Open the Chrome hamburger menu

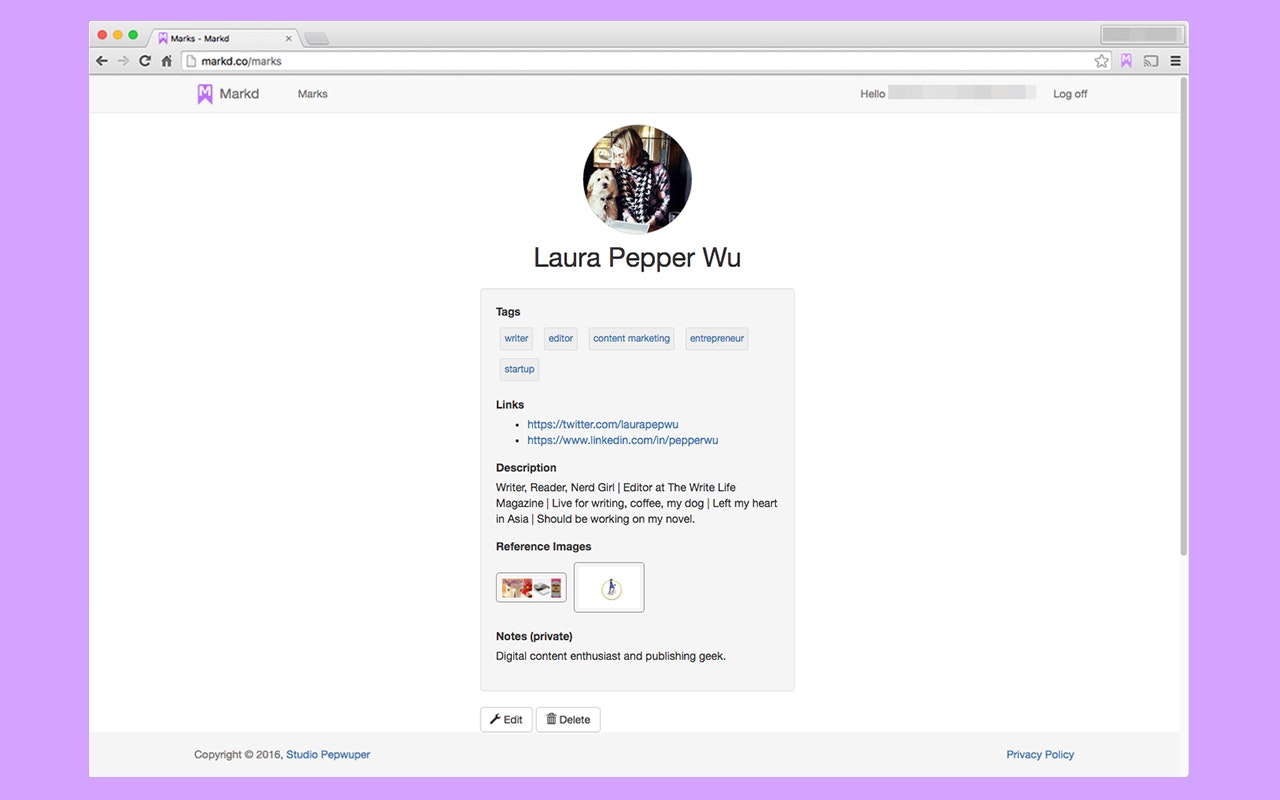pos(1176,61)
